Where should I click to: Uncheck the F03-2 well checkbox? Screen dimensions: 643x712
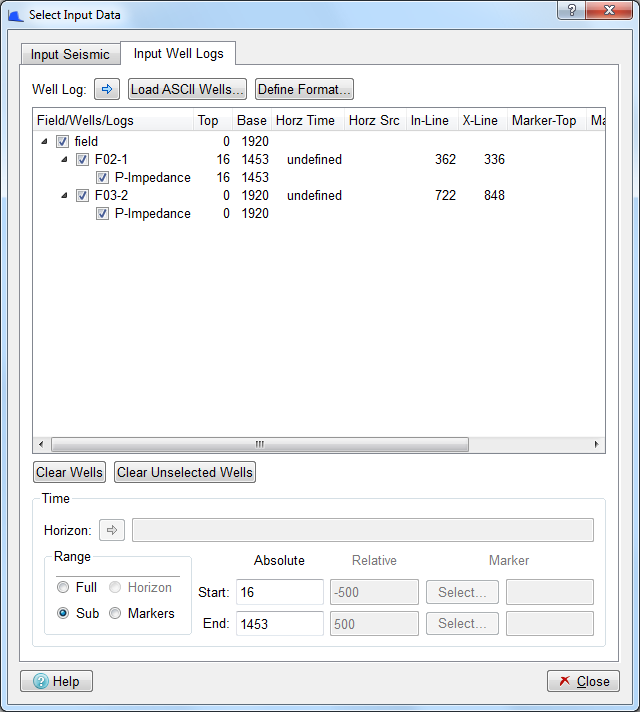click(82, 196)
